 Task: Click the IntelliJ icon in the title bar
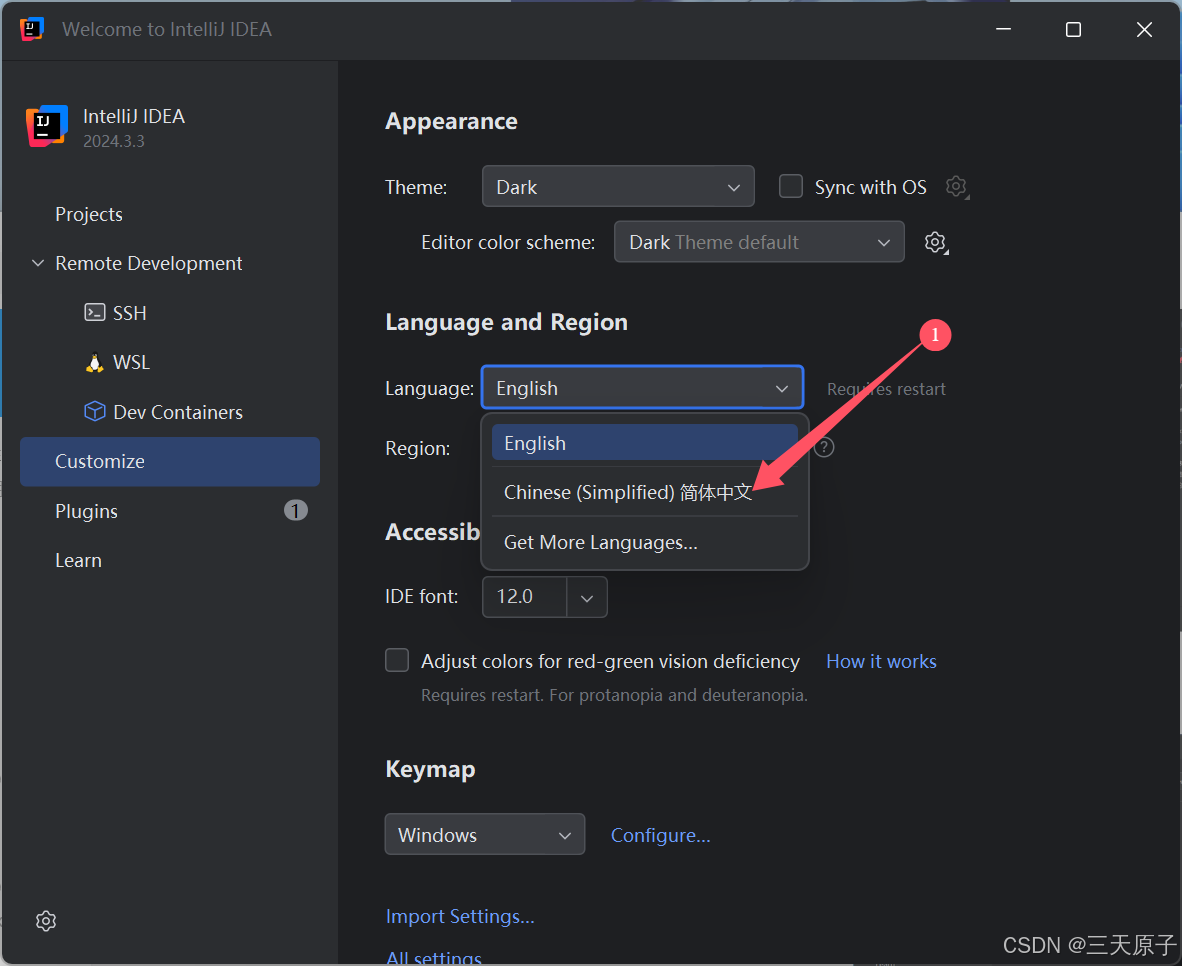(32, 29)
